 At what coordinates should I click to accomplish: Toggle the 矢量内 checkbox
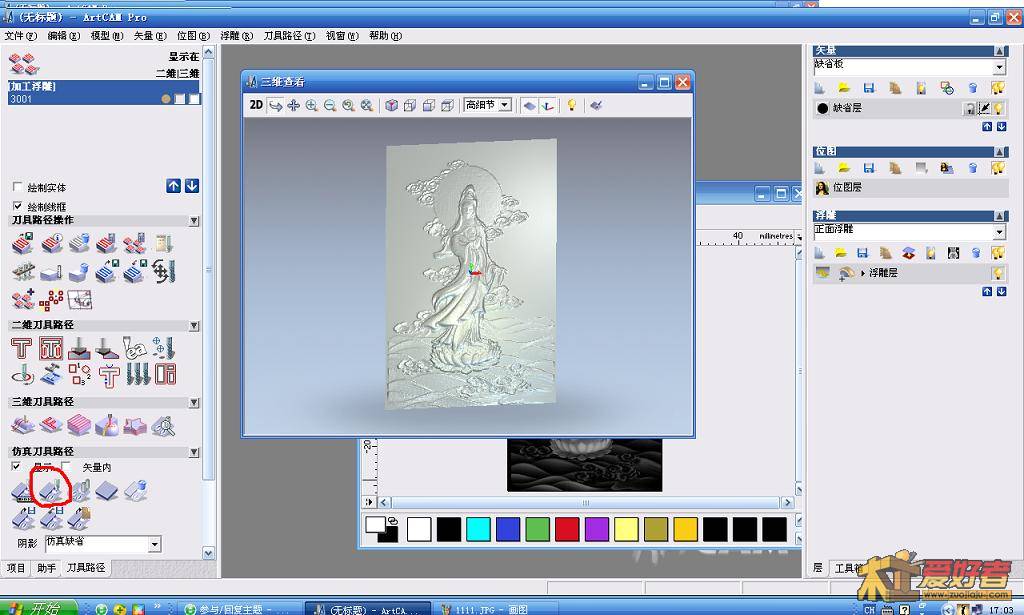[66, 466]
